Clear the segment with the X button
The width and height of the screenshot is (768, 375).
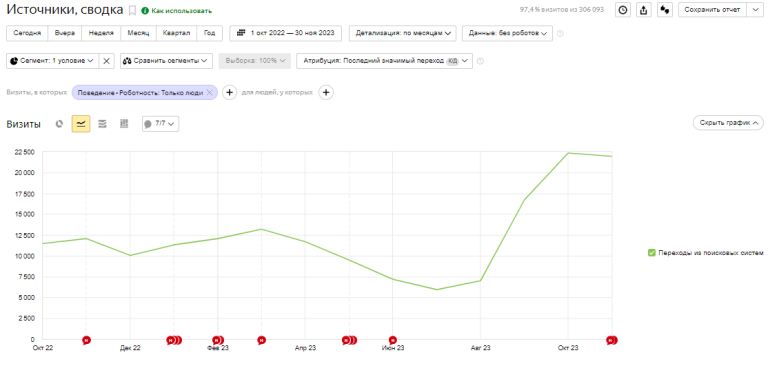point(106,61)
